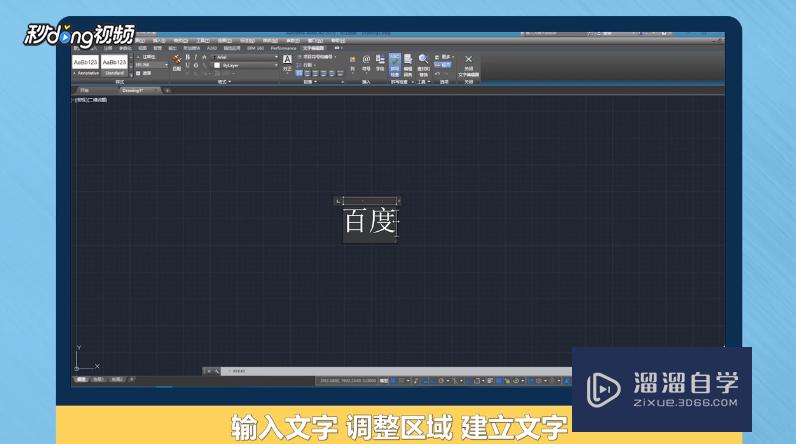Image resolution: width=796 pixels, height=444 pixels.
Task: Open the Line Spacing 行距 dropdown
Action: coord(305,65)
